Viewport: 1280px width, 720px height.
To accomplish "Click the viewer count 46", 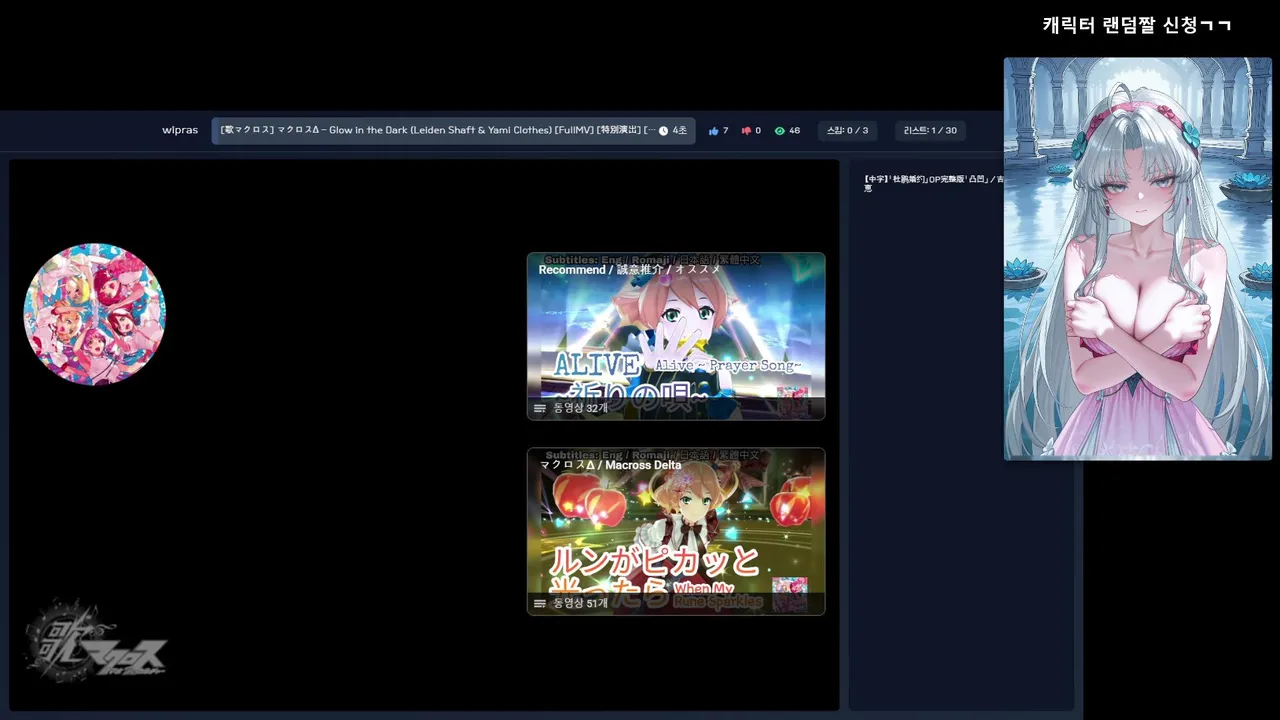I will coord(794,131).
